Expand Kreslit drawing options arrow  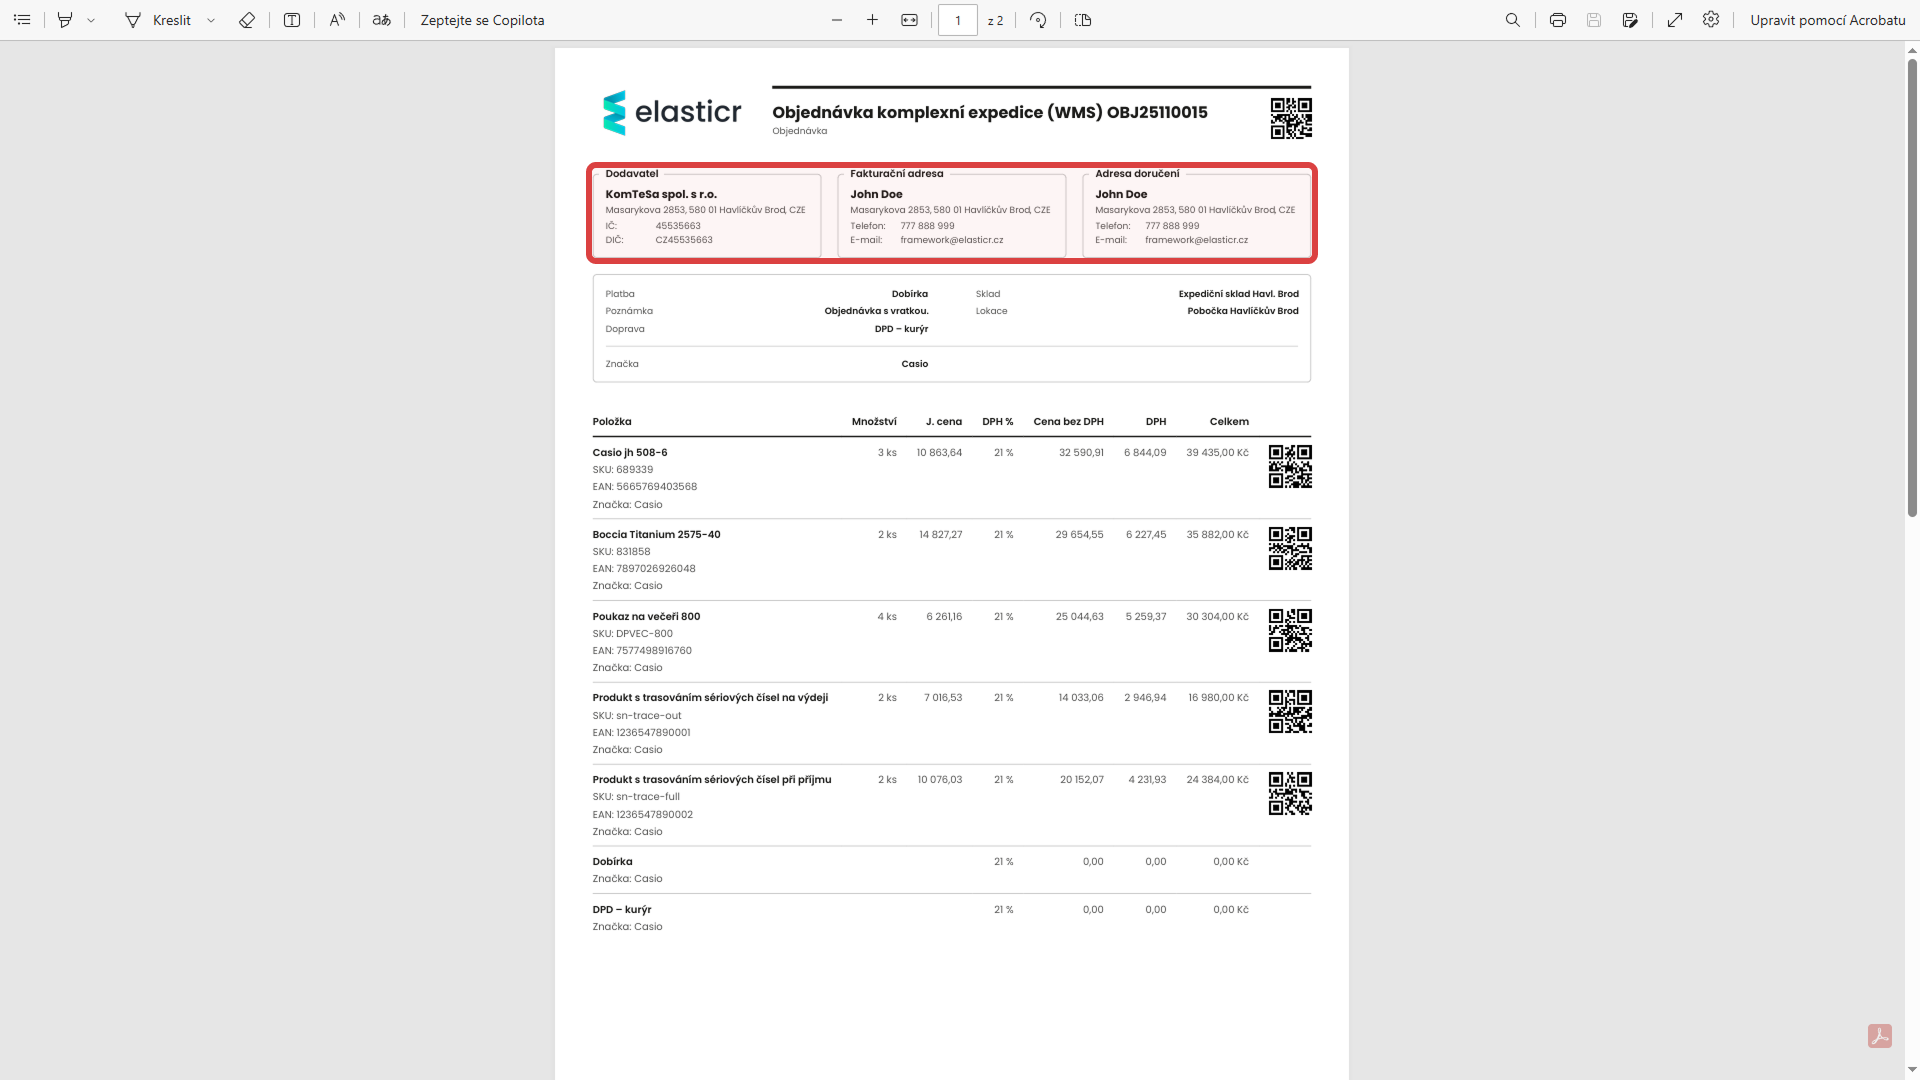(211, 20)
